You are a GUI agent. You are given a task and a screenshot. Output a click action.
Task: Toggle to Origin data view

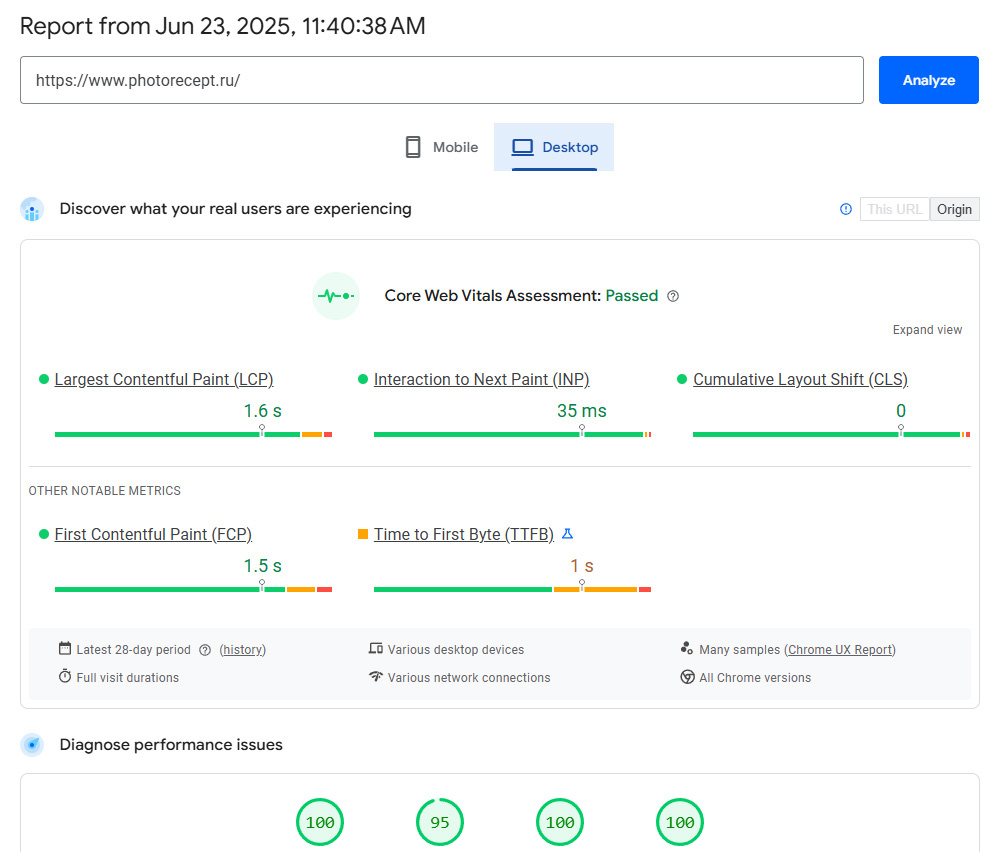(x=954, y=209)
